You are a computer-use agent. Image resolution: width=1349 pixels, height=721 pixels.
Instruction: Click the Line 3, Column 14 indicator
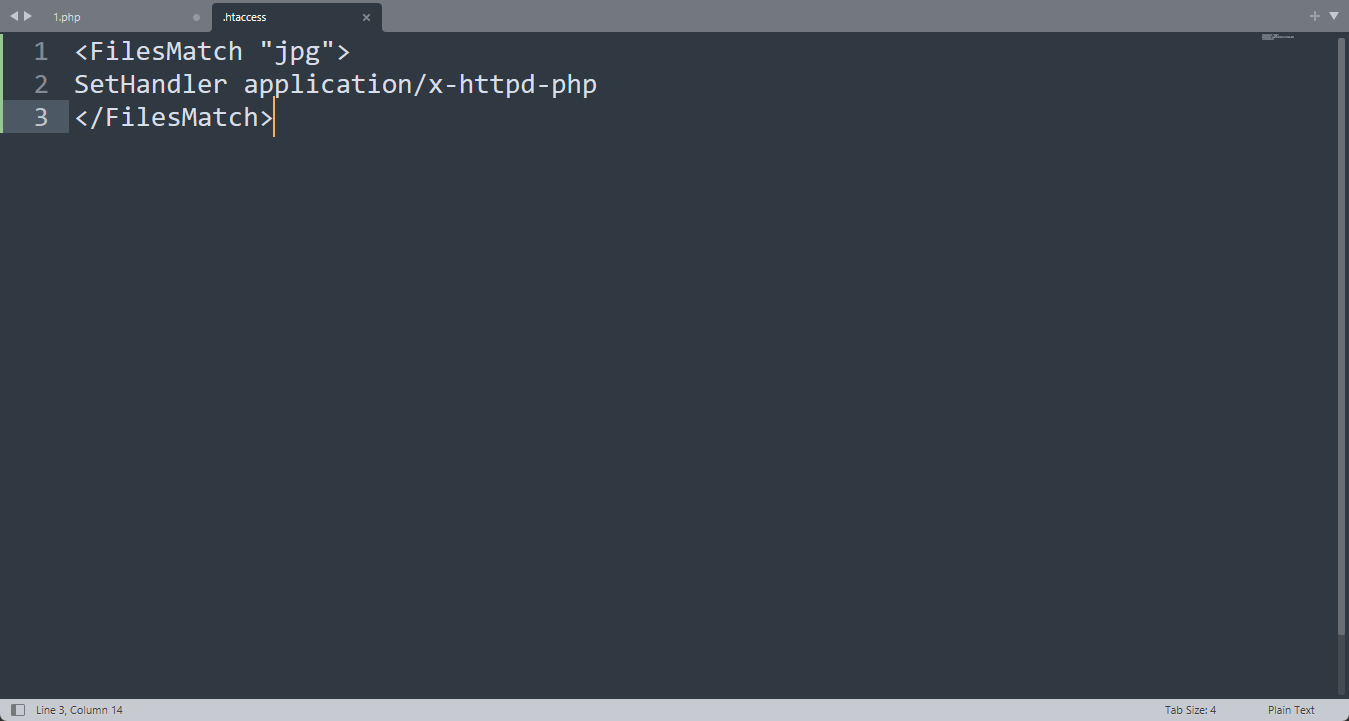[x=79, y=710]
